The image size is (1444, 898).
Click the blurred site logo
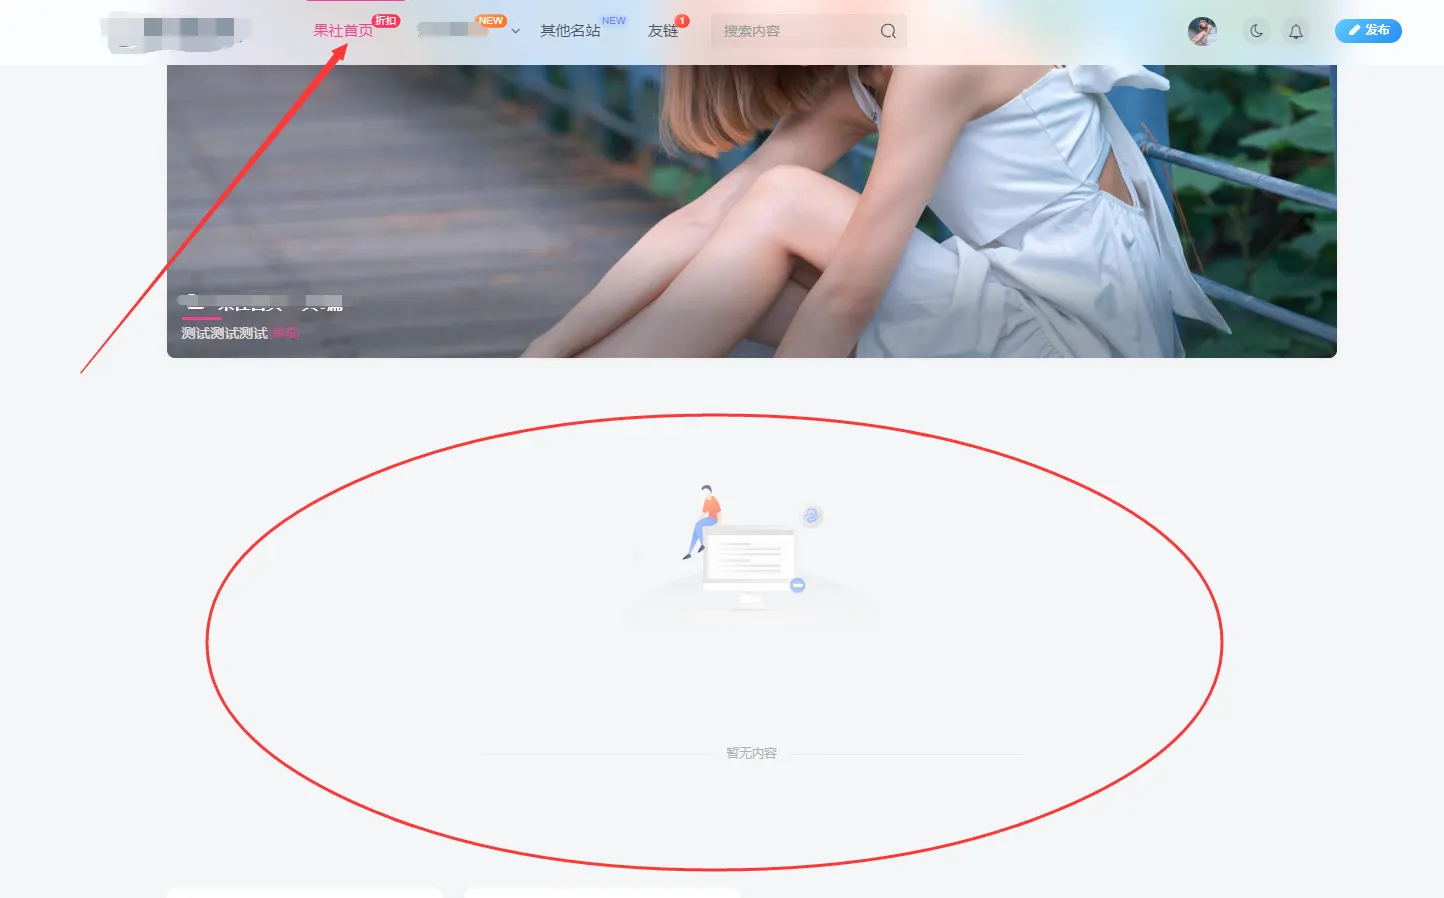tap(176, 31)
